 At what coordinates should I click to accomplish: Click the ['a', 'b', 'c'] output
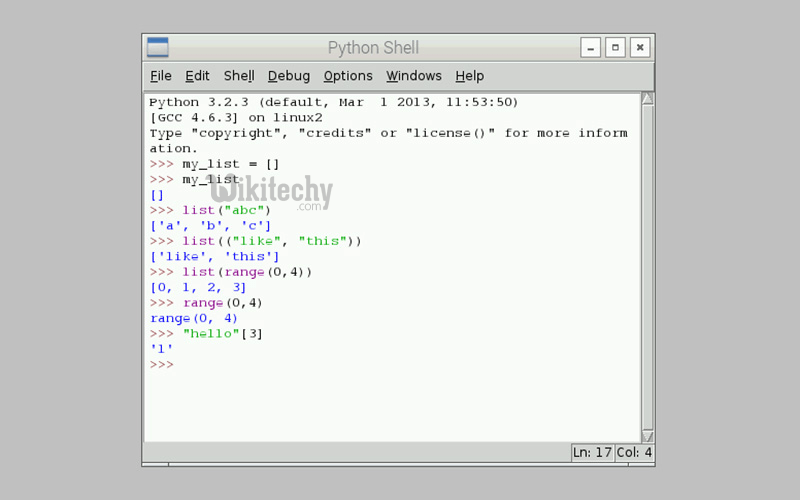point(210,226)
